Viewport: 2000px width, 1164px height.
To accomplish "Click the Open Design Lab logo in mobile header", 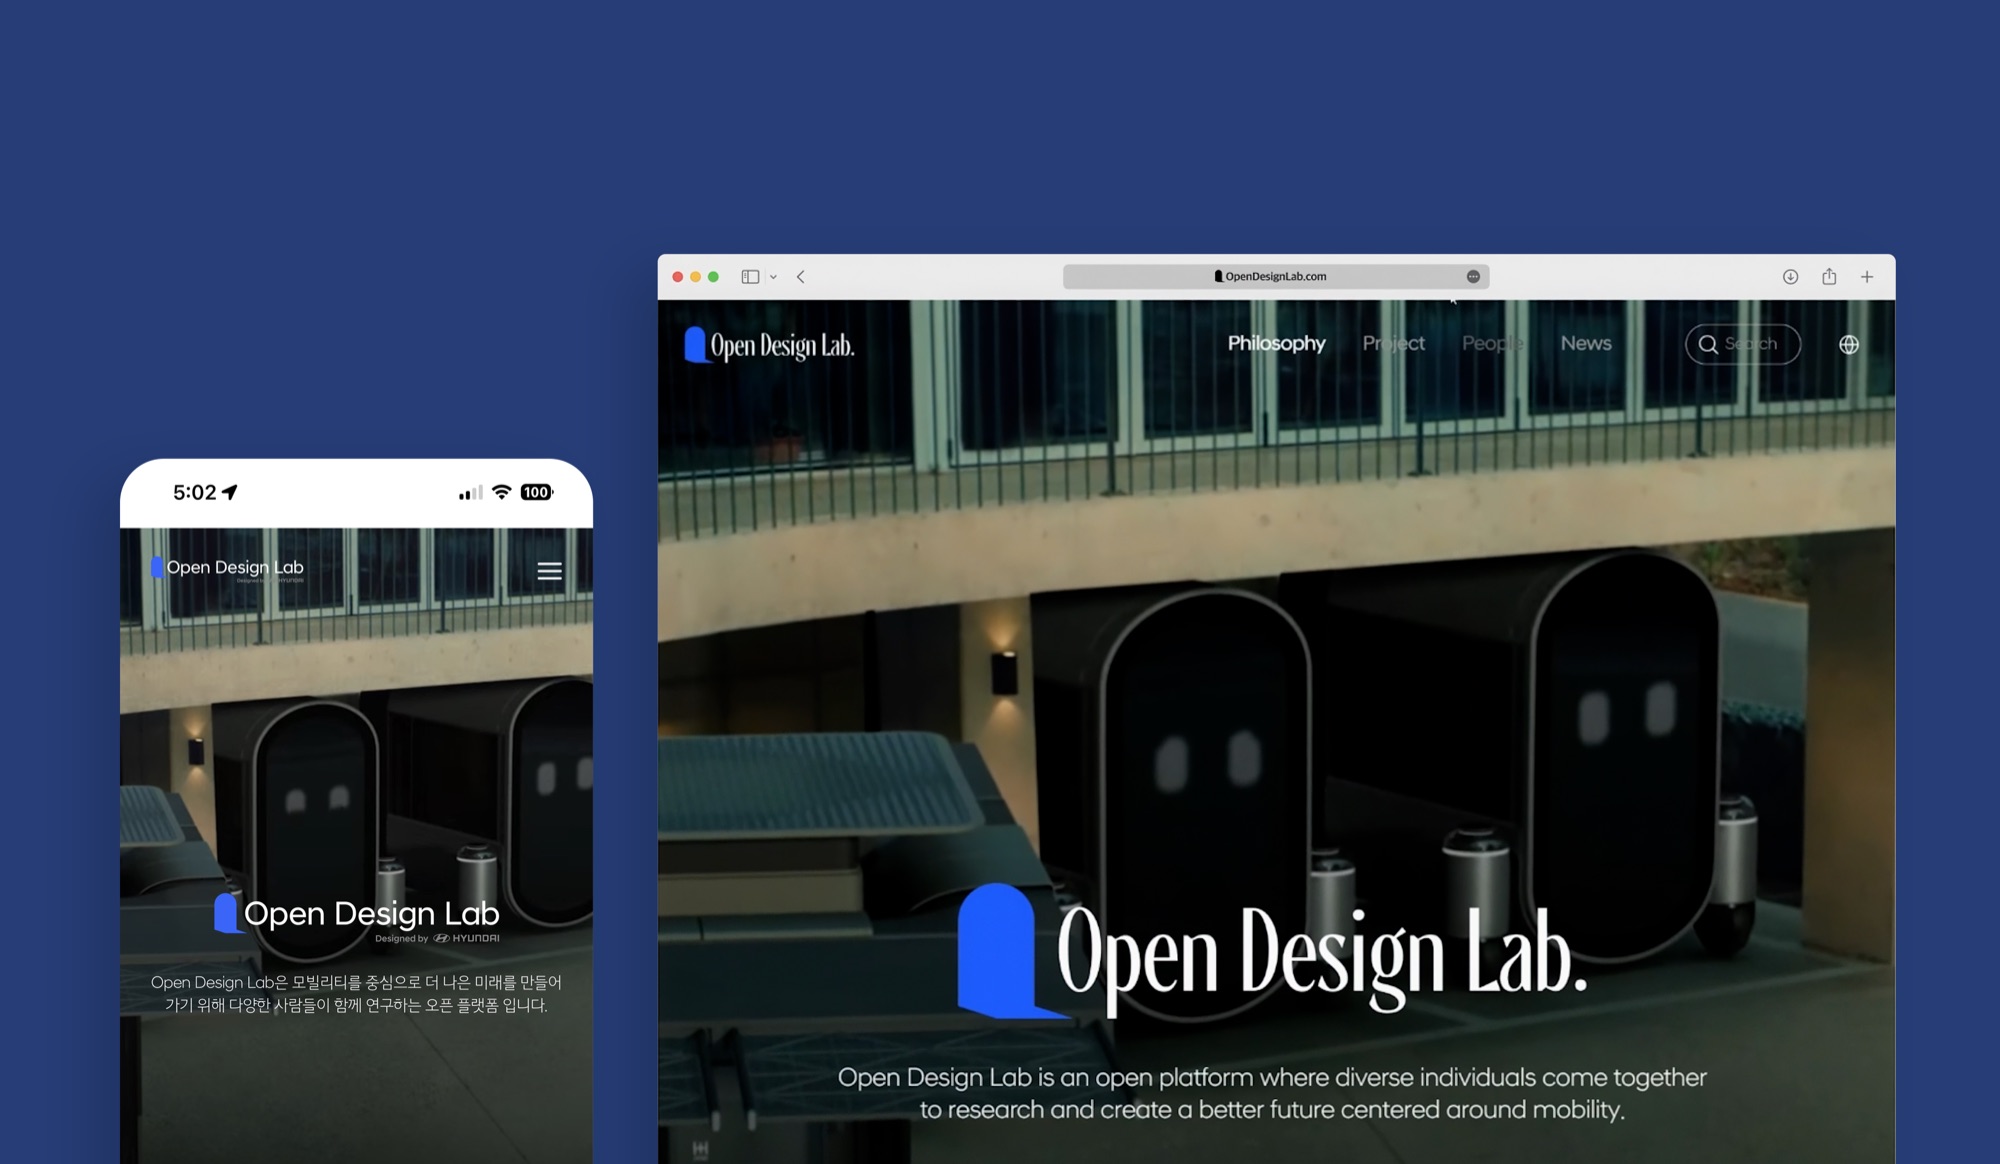I will click(227, 568).
